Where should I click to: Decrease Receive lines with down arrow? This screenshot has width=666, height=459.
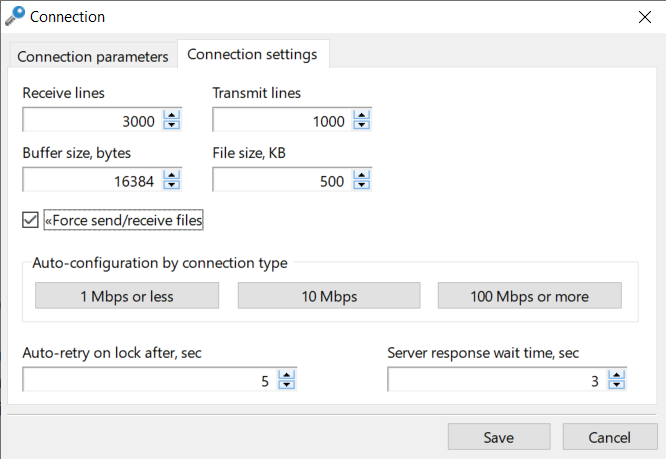click(172, 125)
